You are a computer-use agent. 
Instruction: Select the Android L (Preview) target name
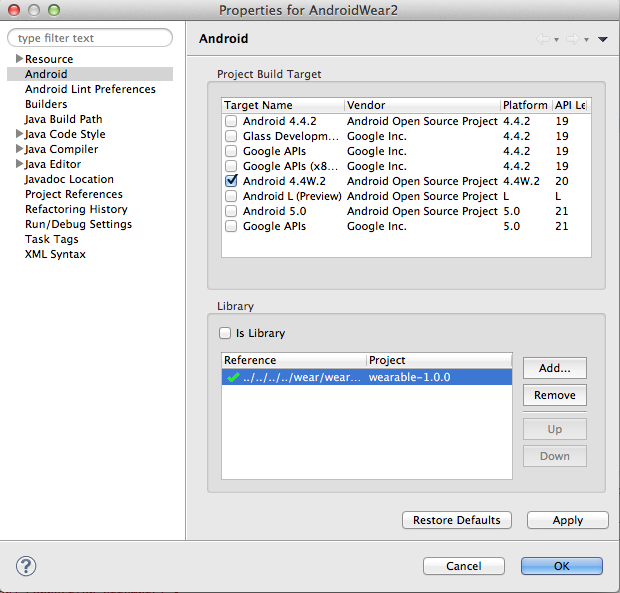click(292, 196)
